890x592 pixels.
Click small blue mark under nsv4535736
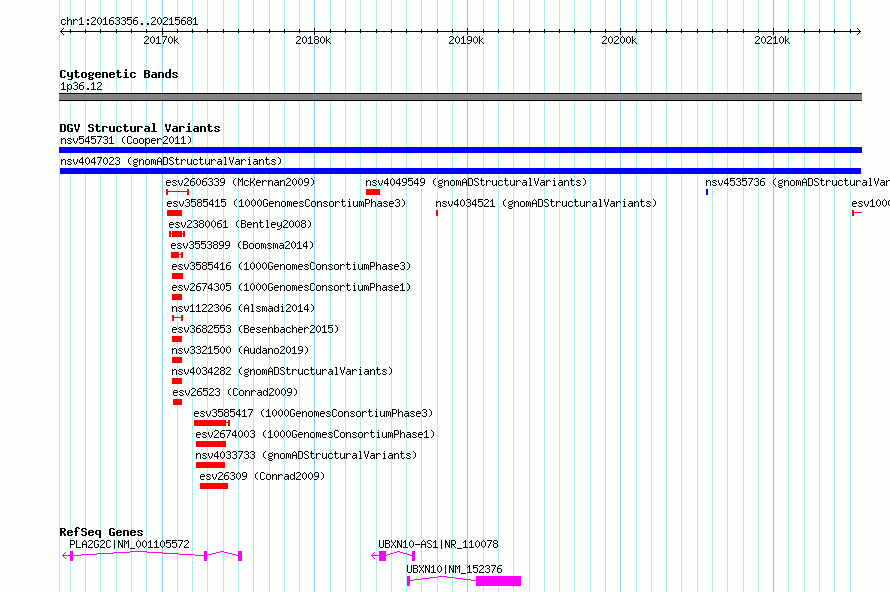(x=707, y=192)
